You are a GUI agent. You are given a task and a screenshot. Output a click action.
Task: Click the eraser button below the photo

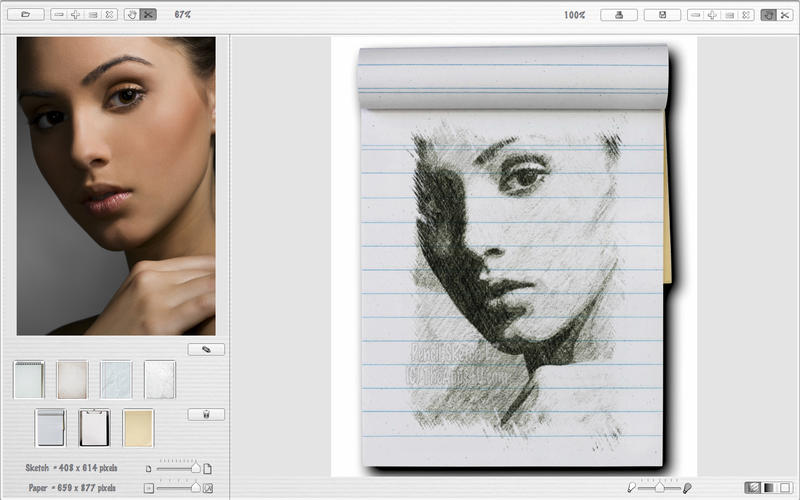206,350
